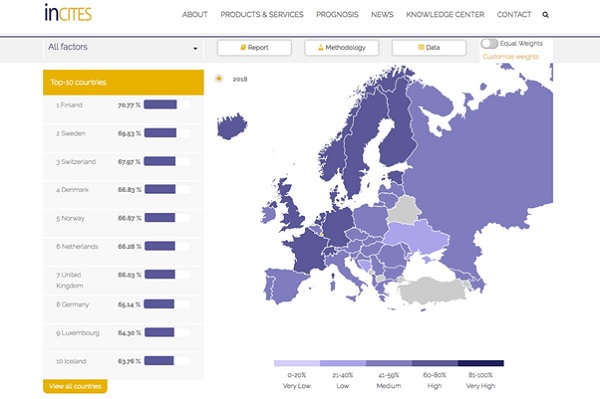Screen dimensions: 600x399
Task: Click the search magnifier icon
Action: click(545, 15)
